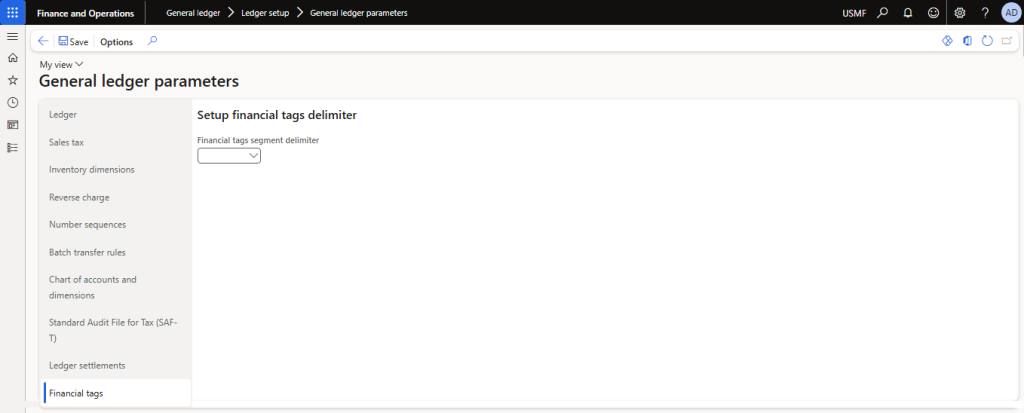1024x413 pixels.
Task: Switch to the Number sequences tab
Action: pos(87,224)
